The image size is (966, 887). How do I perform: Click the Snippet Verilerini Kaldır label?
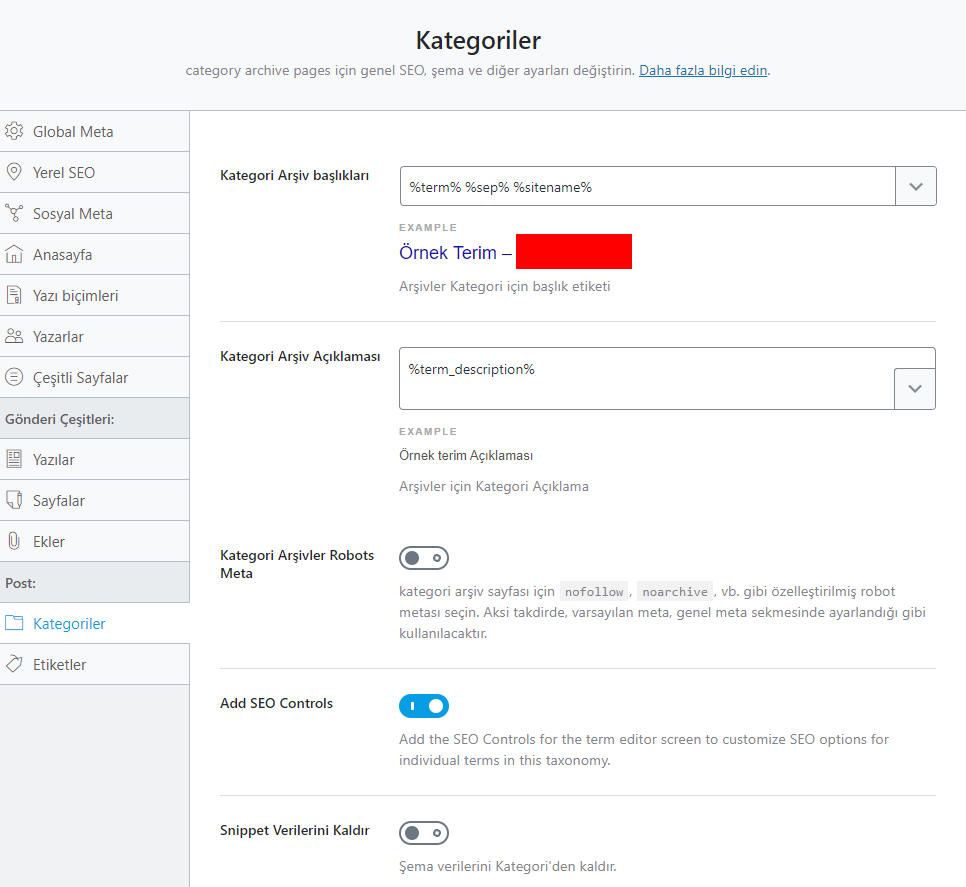tap(294, 830)
